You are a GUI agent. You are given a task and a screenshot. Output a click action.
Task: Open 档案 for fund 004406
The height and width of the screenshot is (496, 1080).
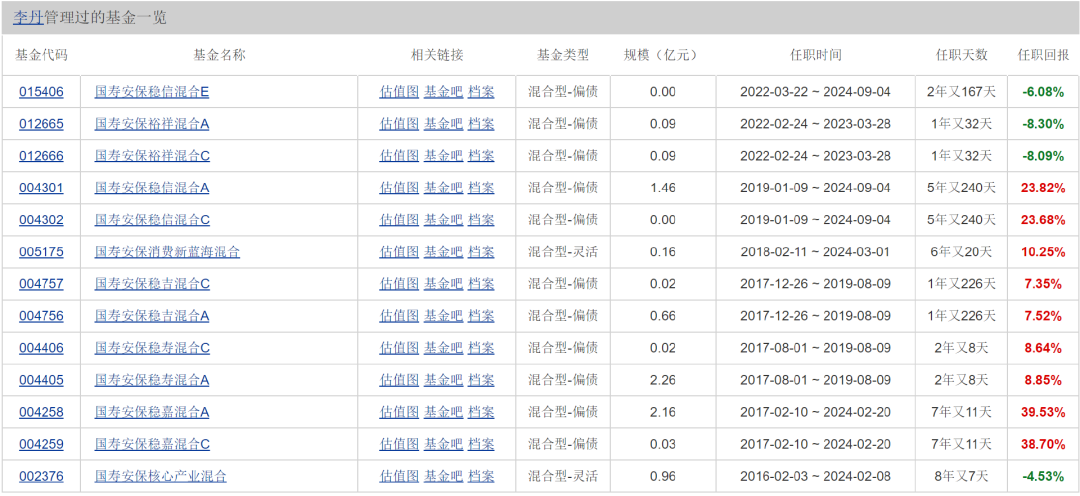click(x=481, y=348)
